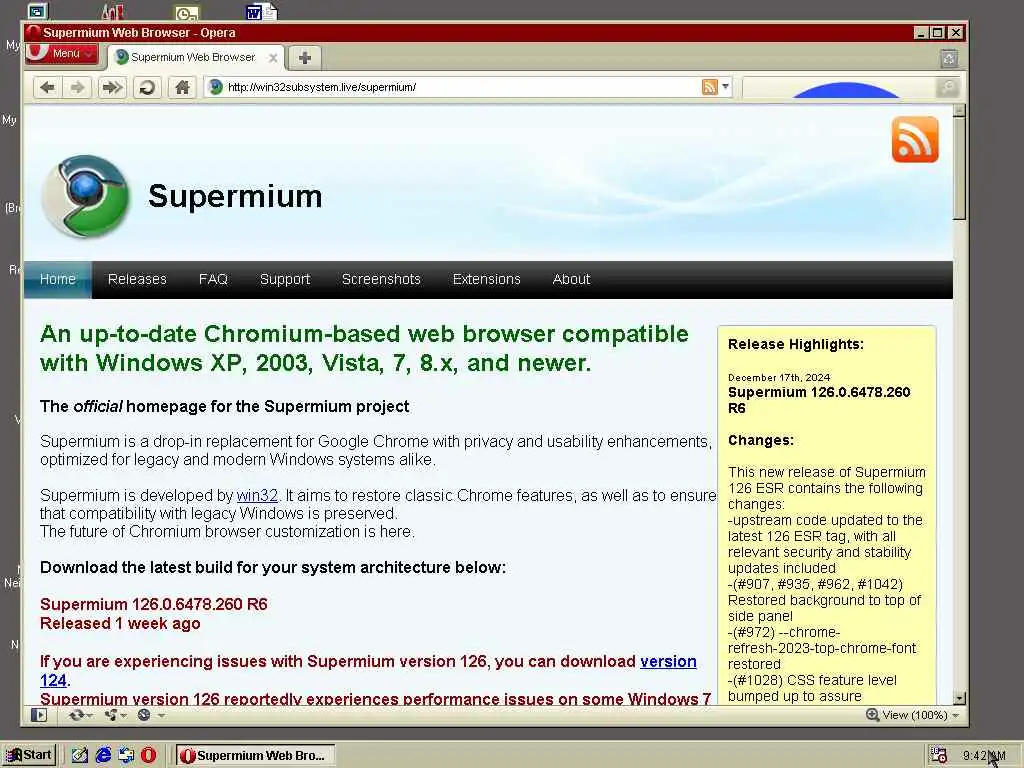Click the Changes: heading in sidebar

(x=761, y=440)
